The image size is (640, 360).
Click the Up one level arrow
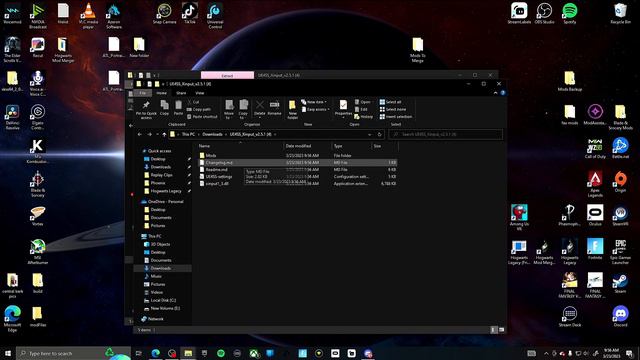164,134
